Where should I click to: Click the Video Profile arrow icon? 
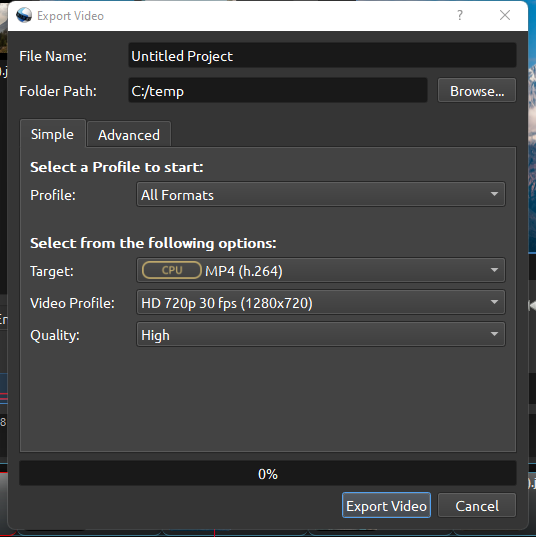(x=494, y=302)
